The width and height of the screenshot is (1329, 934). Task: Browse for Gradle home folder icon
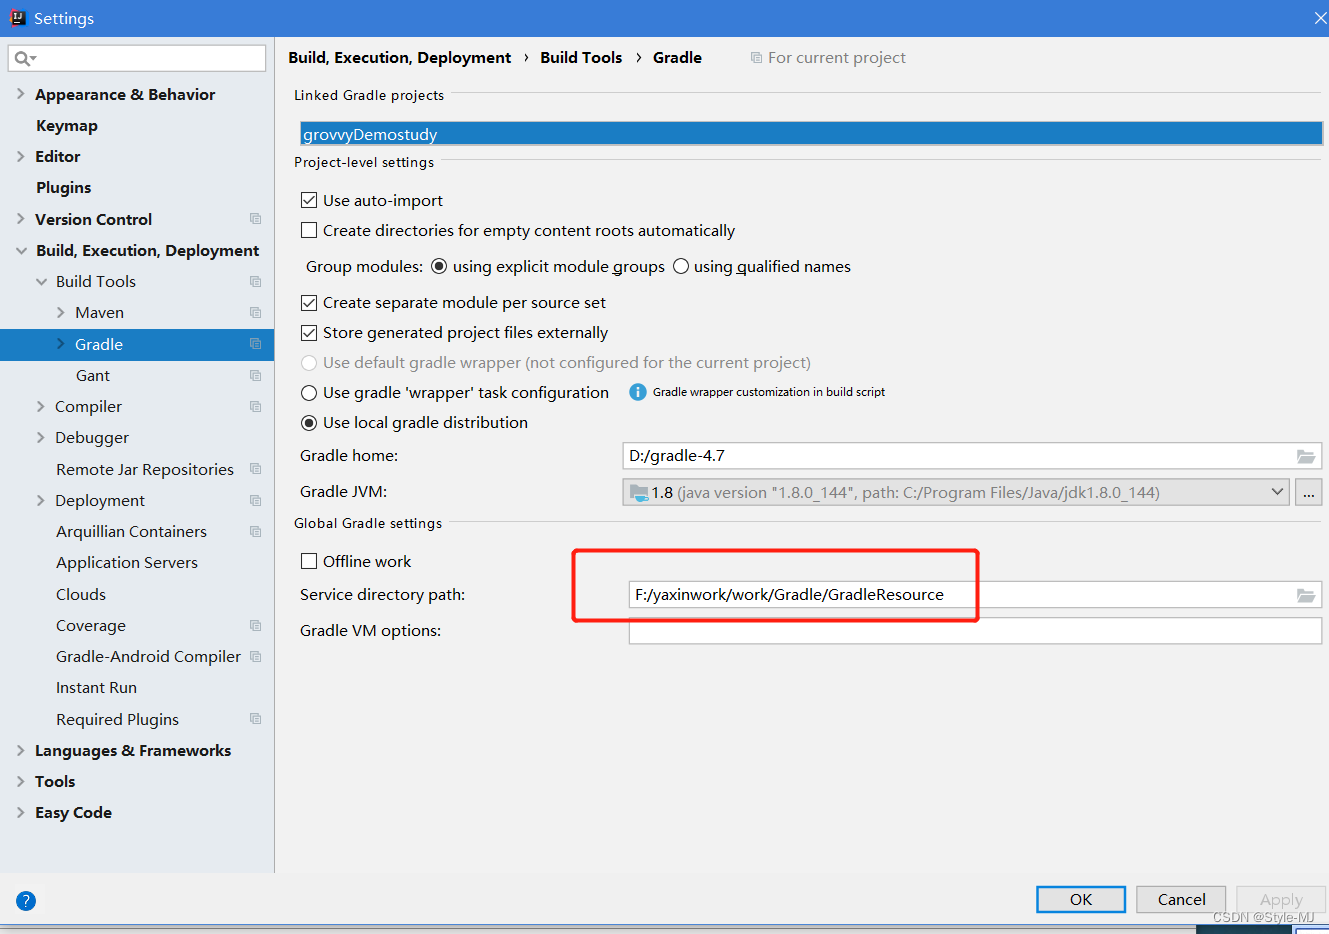click(1306, 456)
